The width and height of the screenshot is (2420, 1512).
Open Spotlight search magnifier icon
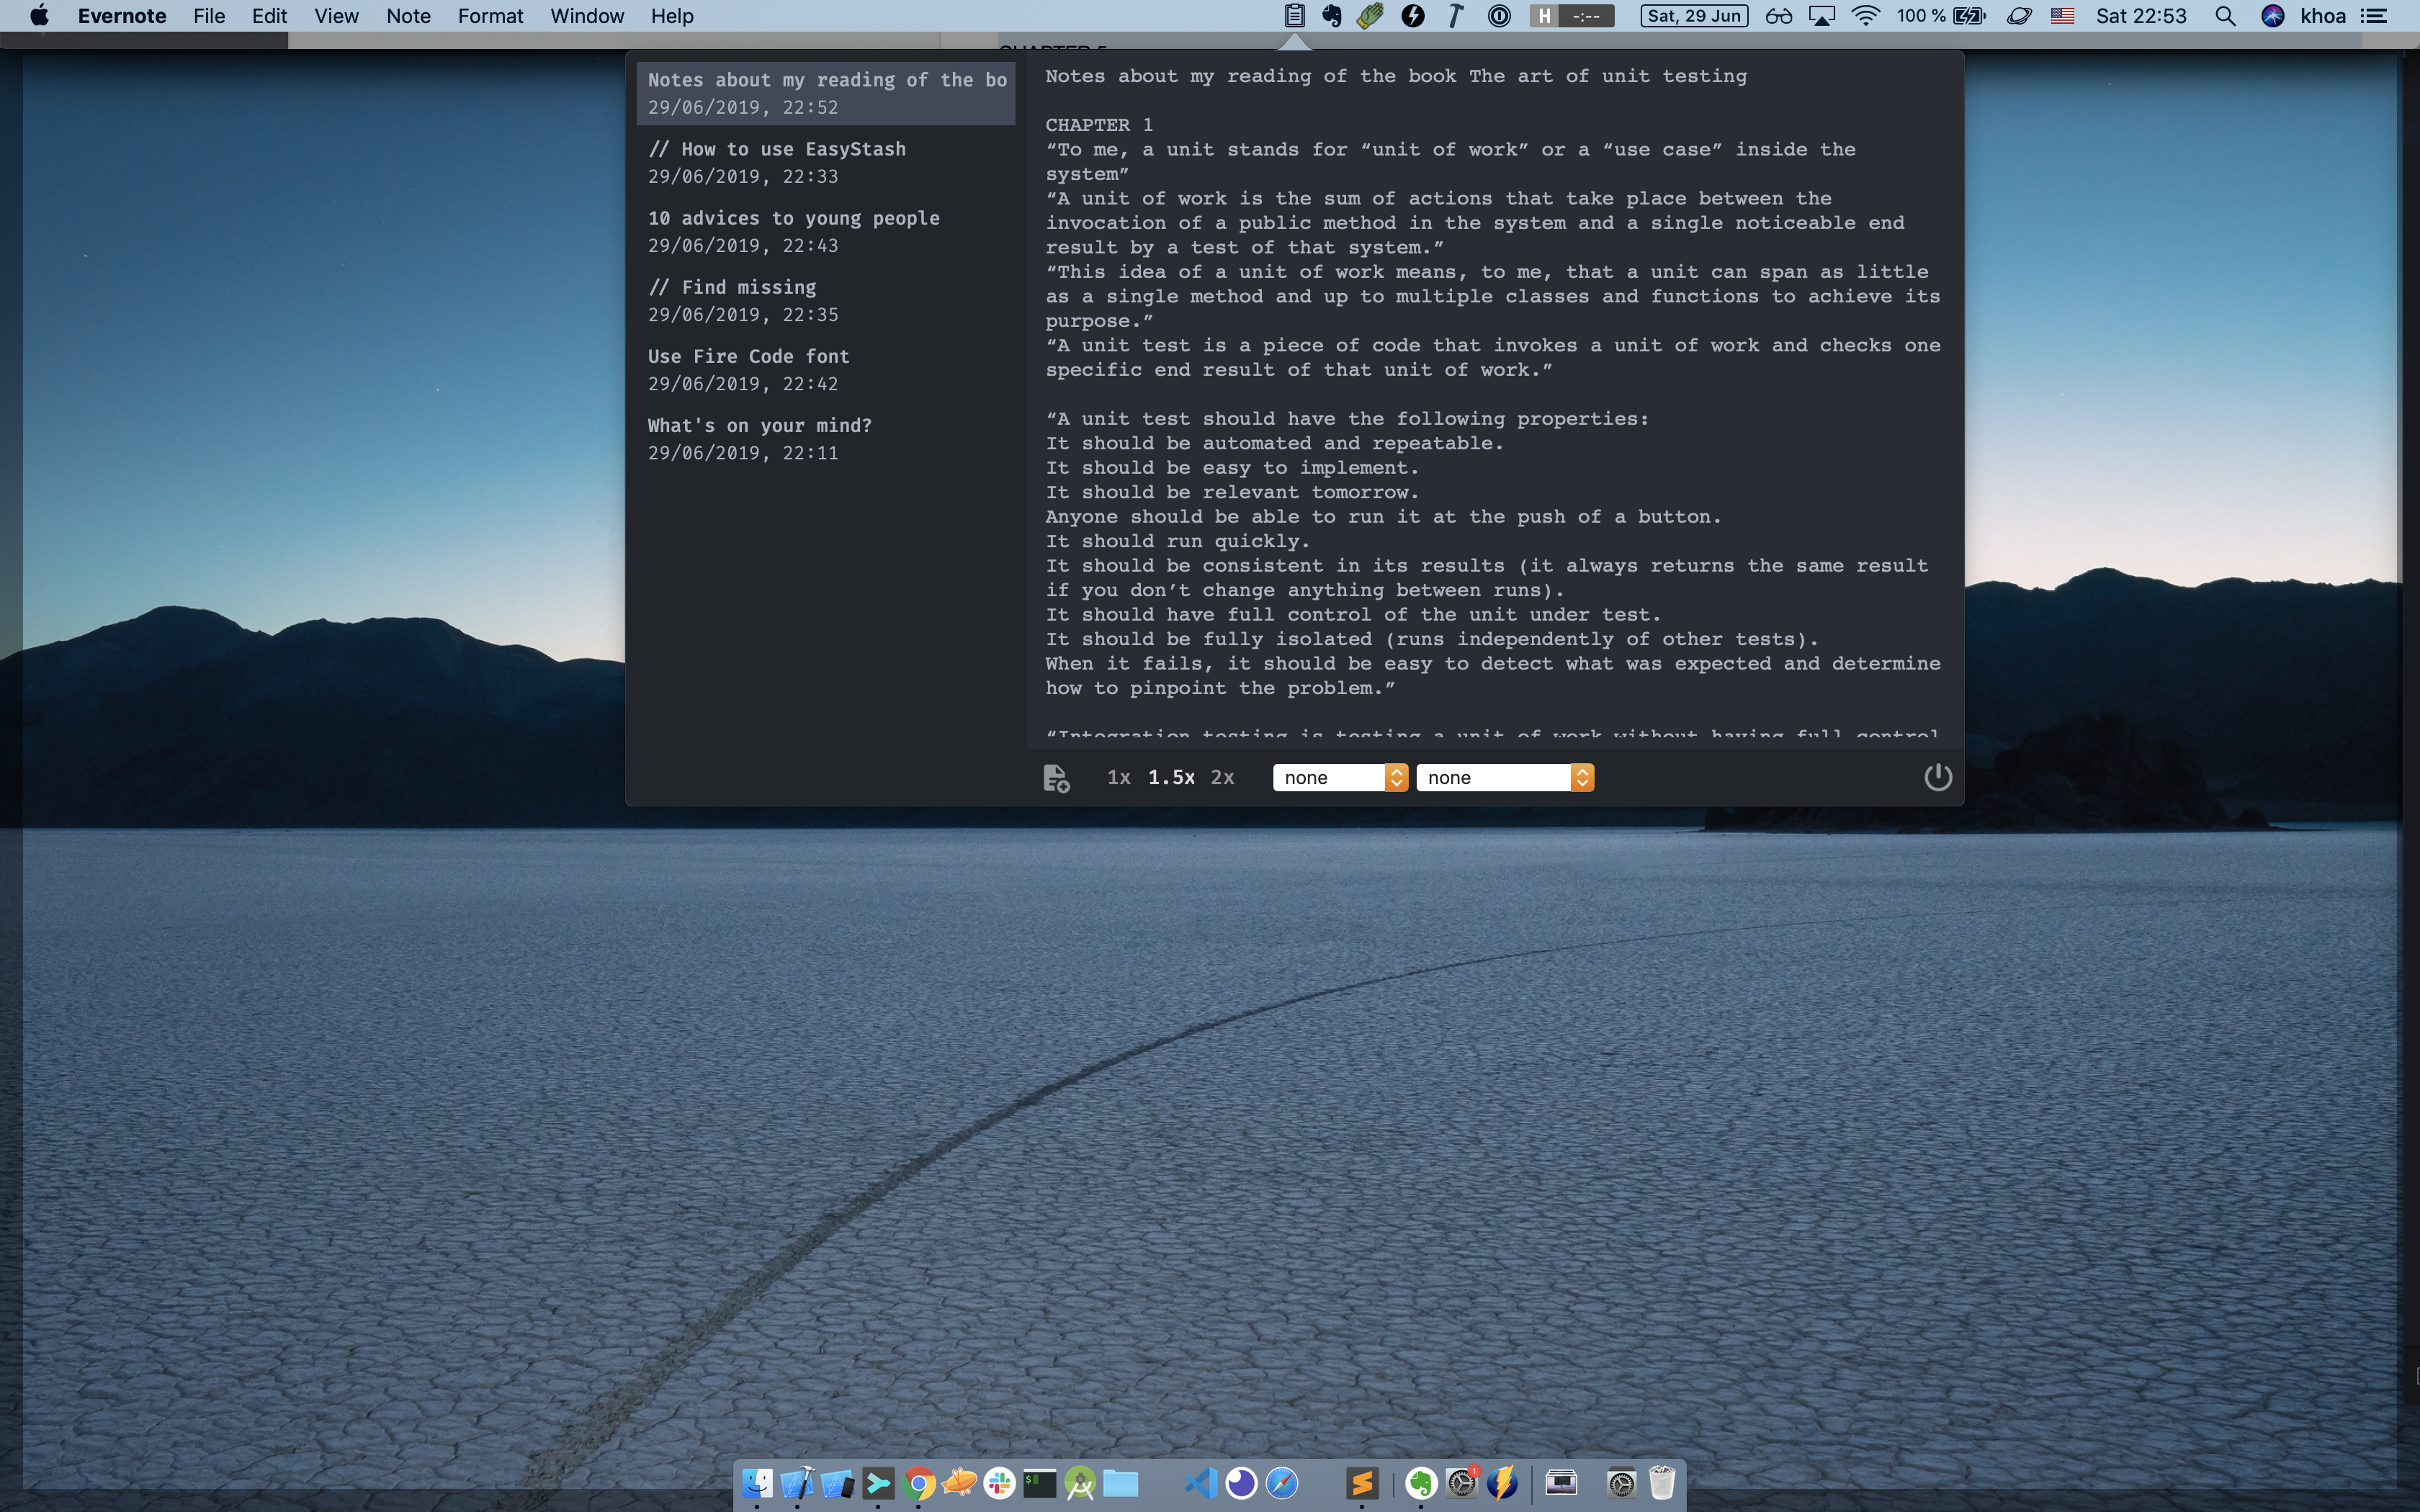pos(2225,16)
